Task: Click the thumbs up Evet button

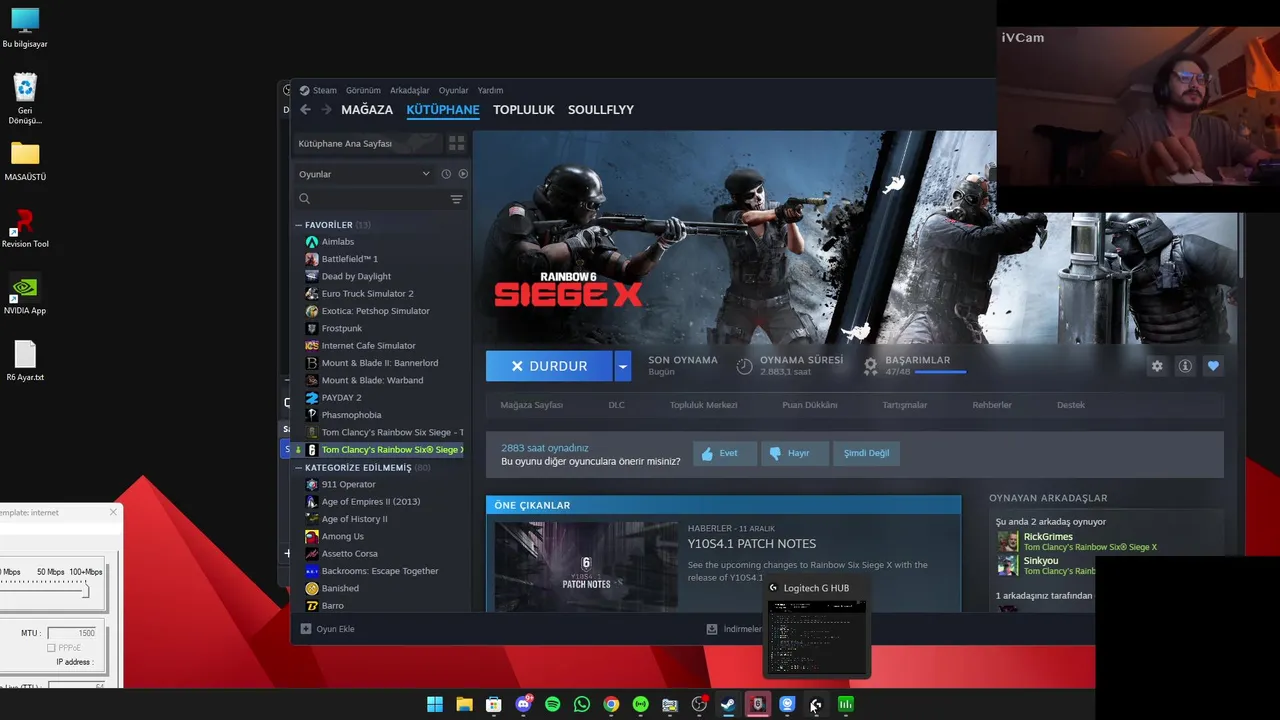Action: click(724, 453)
